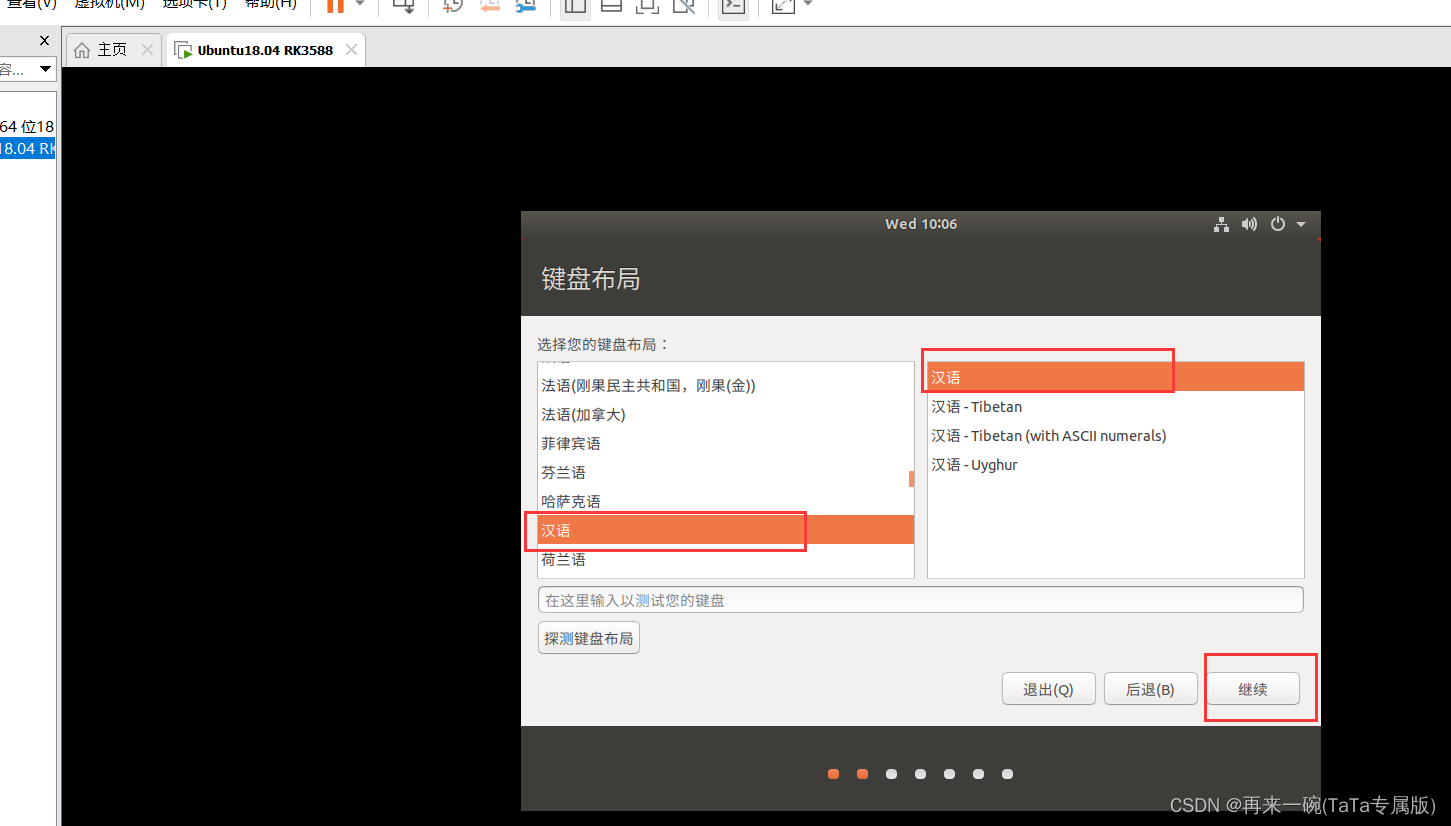The image size is (1451, 826).
Task: Select 芬兰语 in the layout list
Action: click(725, 472)
